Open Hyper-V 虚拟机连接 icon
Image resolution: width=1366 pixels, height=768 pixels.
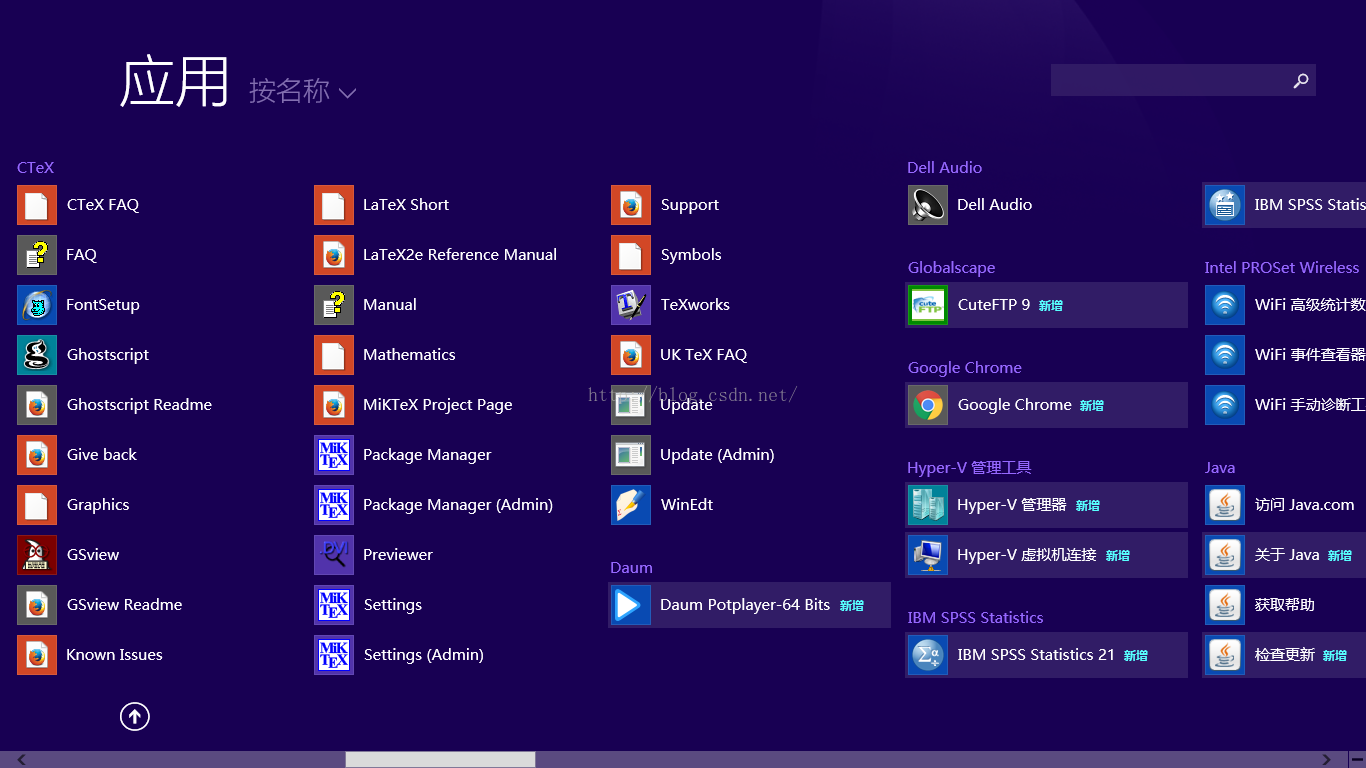tap(928, 555)
